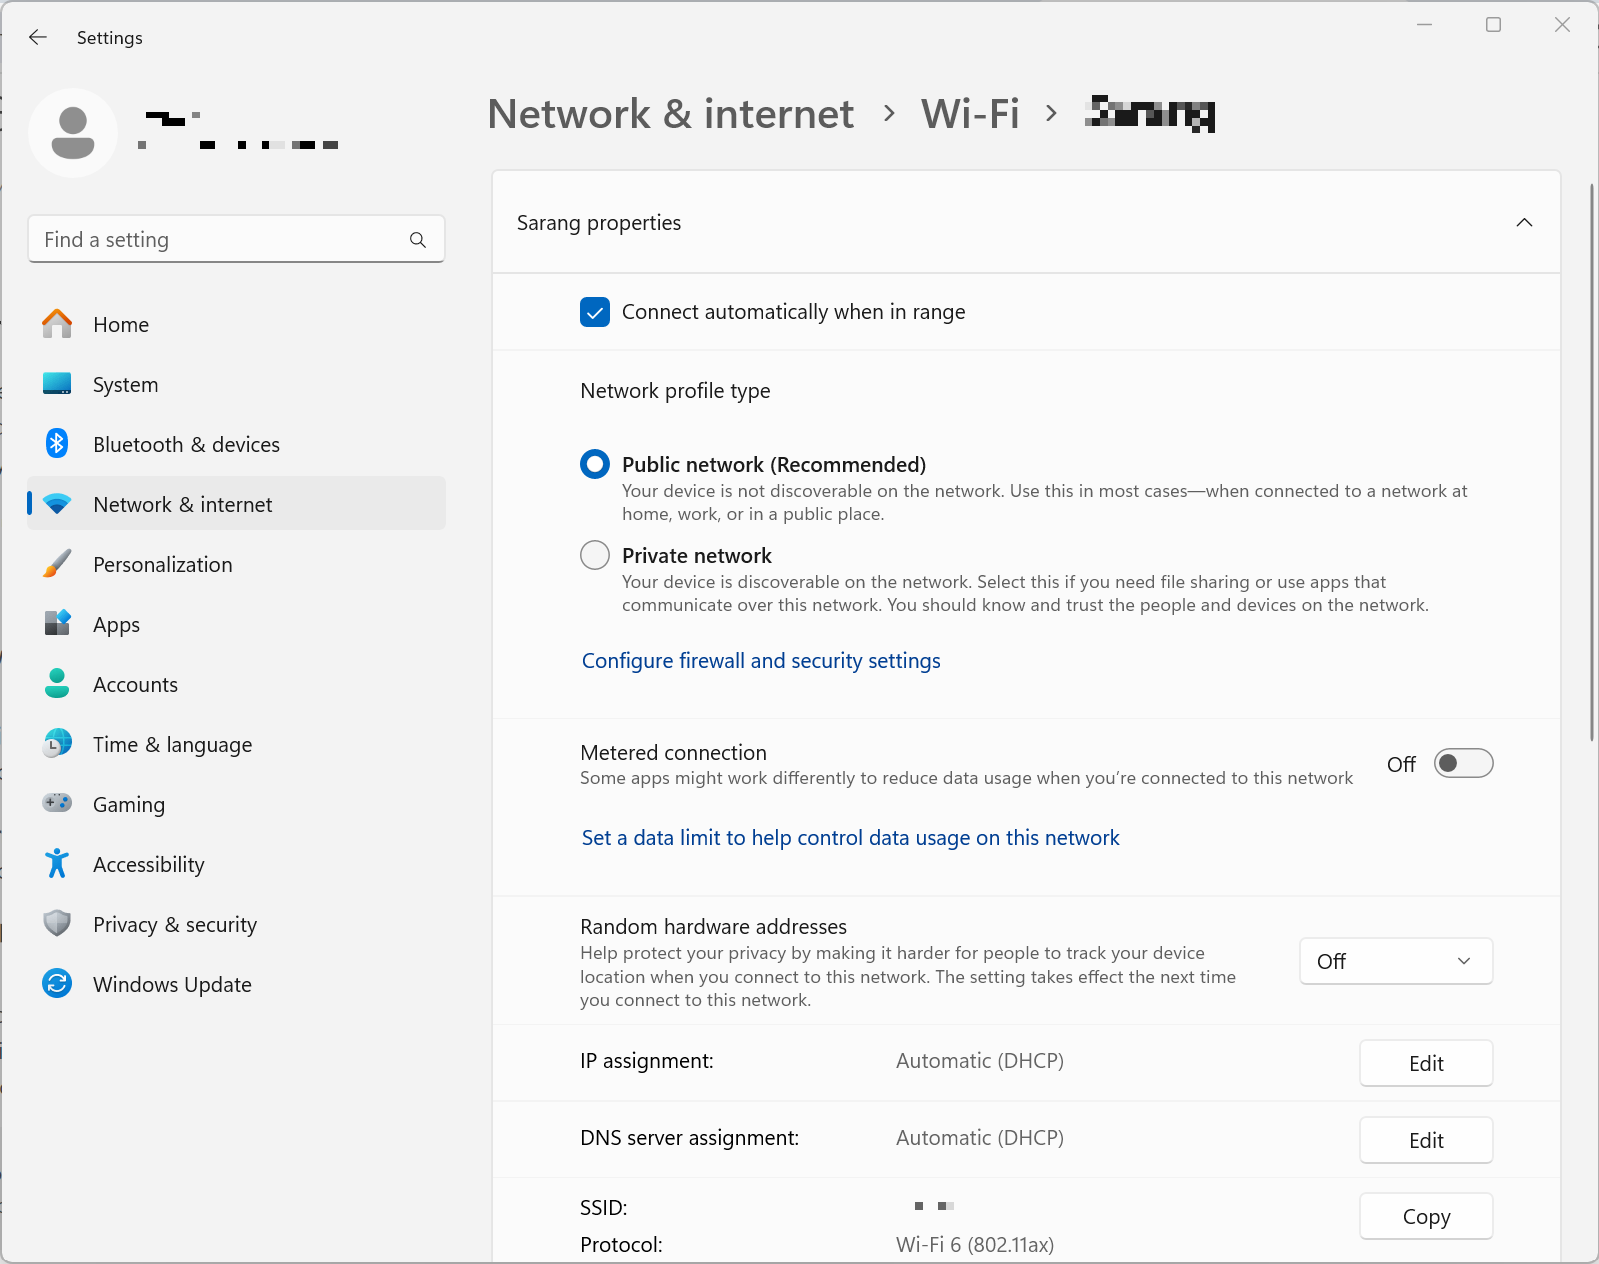1599x1264 pixels.
Task: Click the search magnifier icon
Action: [x=418, y=240]
